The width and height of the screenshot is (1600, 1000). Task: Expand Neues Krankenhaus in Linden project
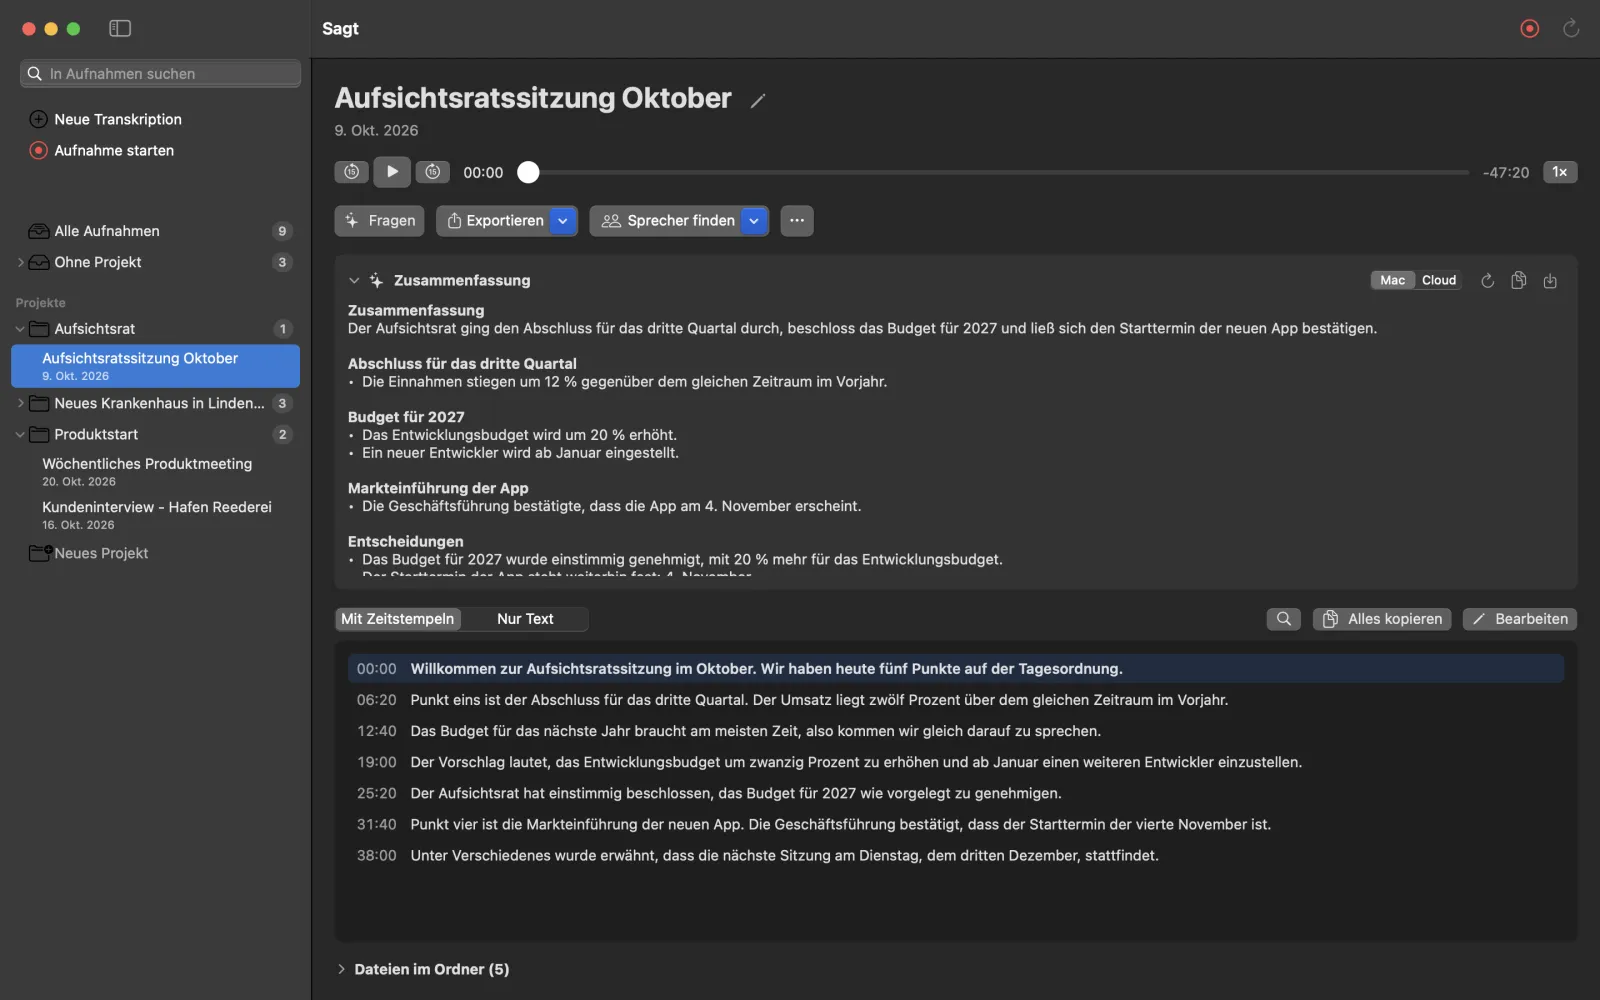point(20,403)
